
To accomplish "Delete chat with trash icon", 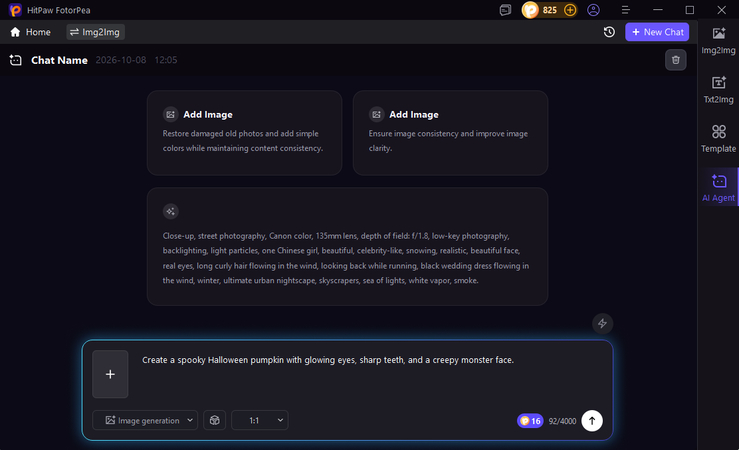I will (x=675, y=60).
